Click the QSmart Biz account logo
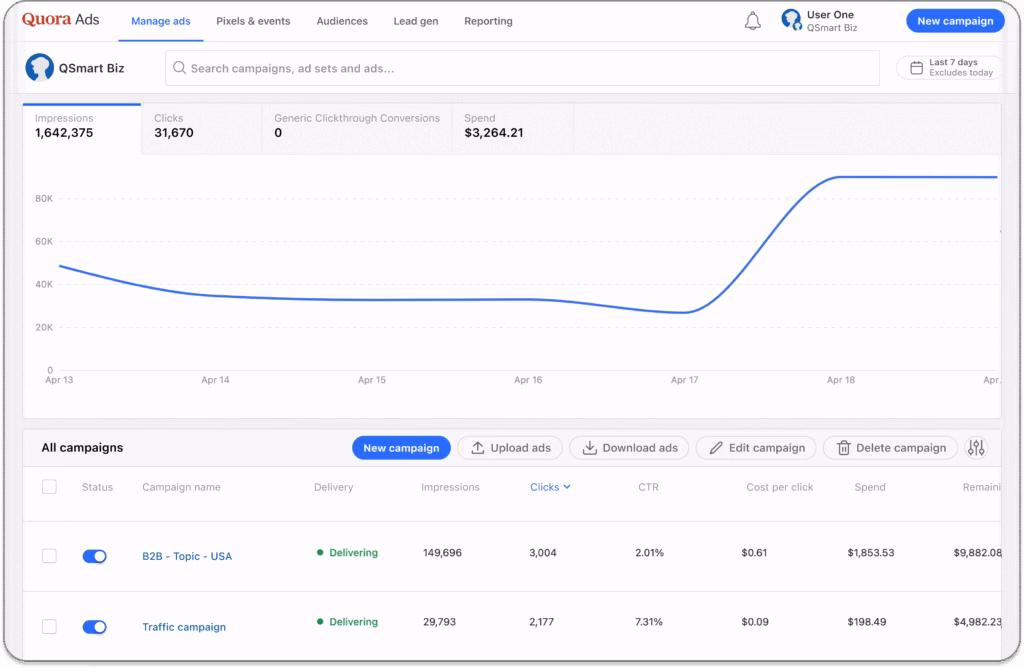 point(40,68)
